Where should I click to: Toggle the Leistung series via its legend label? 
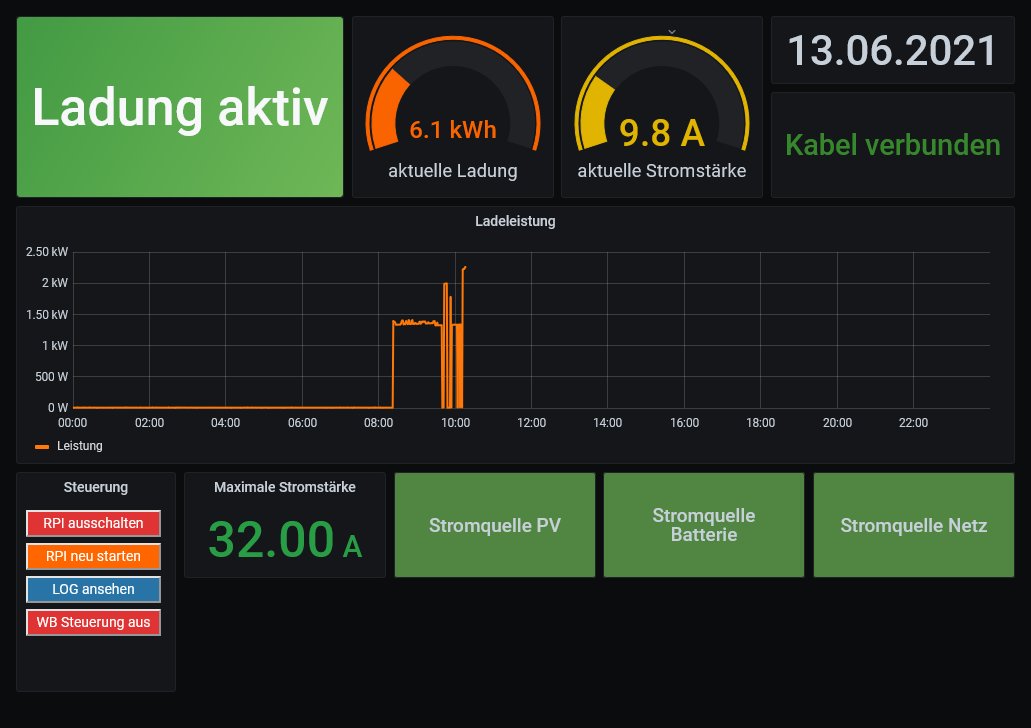(x=80, y=446)
